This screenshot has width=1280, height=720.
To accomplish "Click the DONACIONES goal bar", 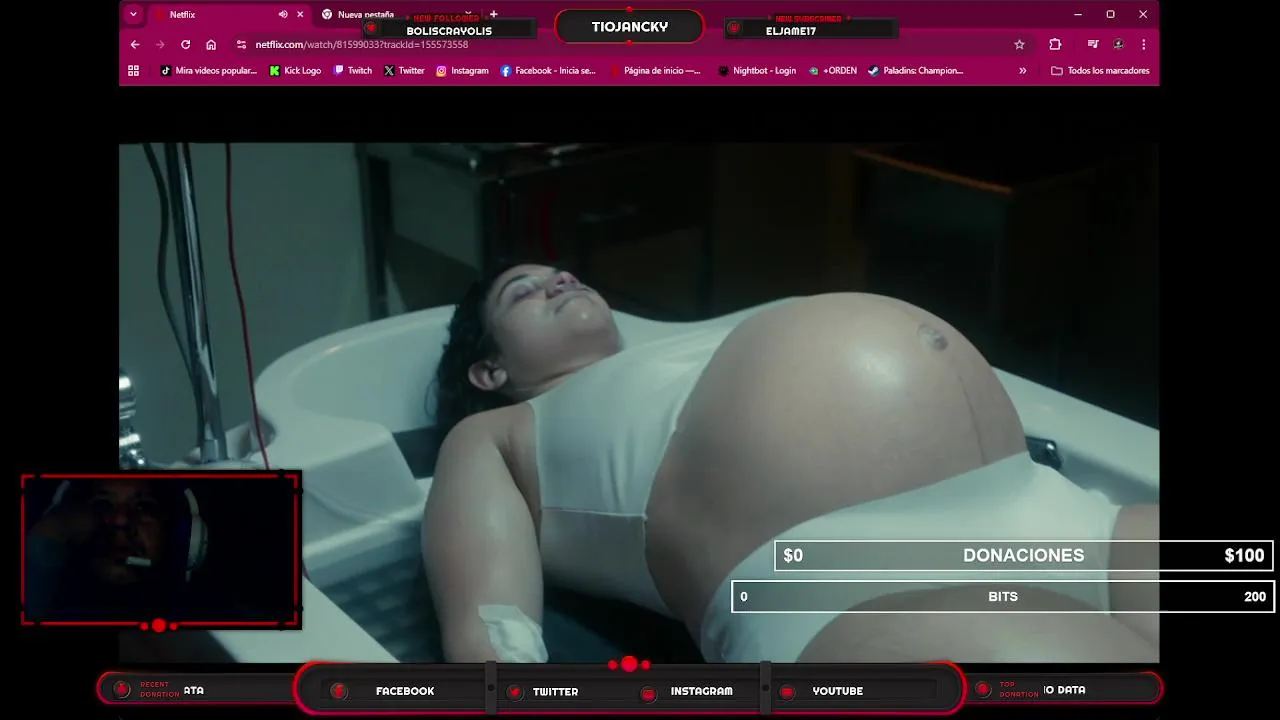I will tap(1024, 556).
